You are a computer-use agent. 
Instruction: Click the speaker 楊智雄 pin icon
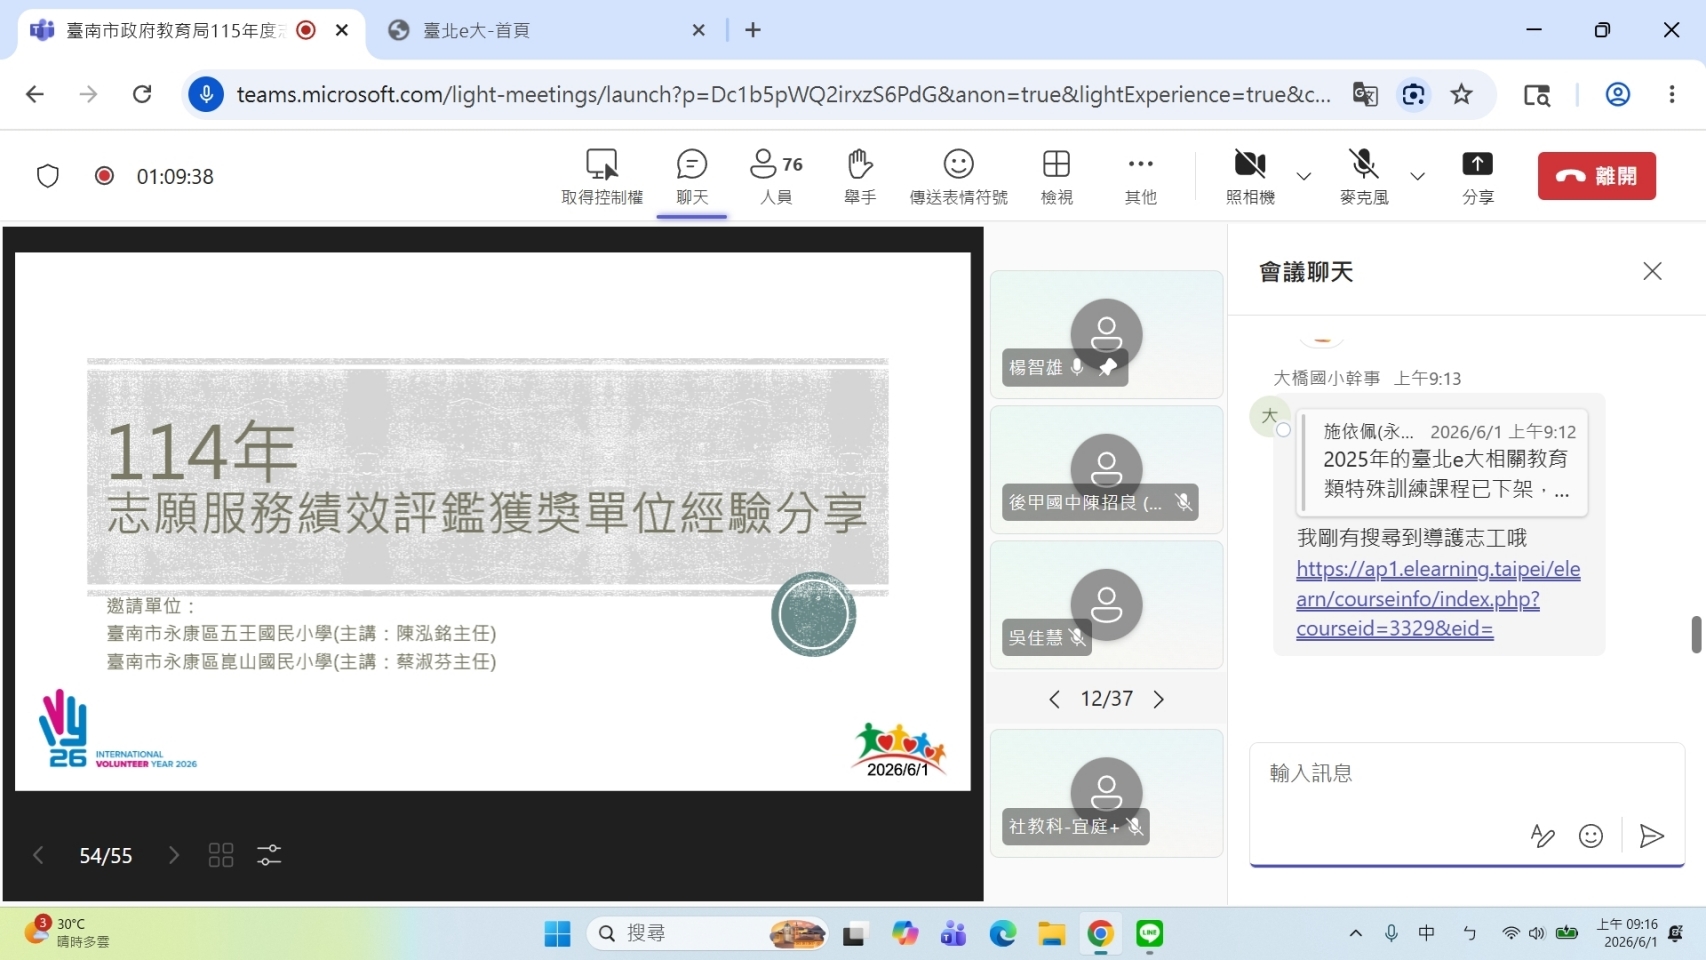1108,367
